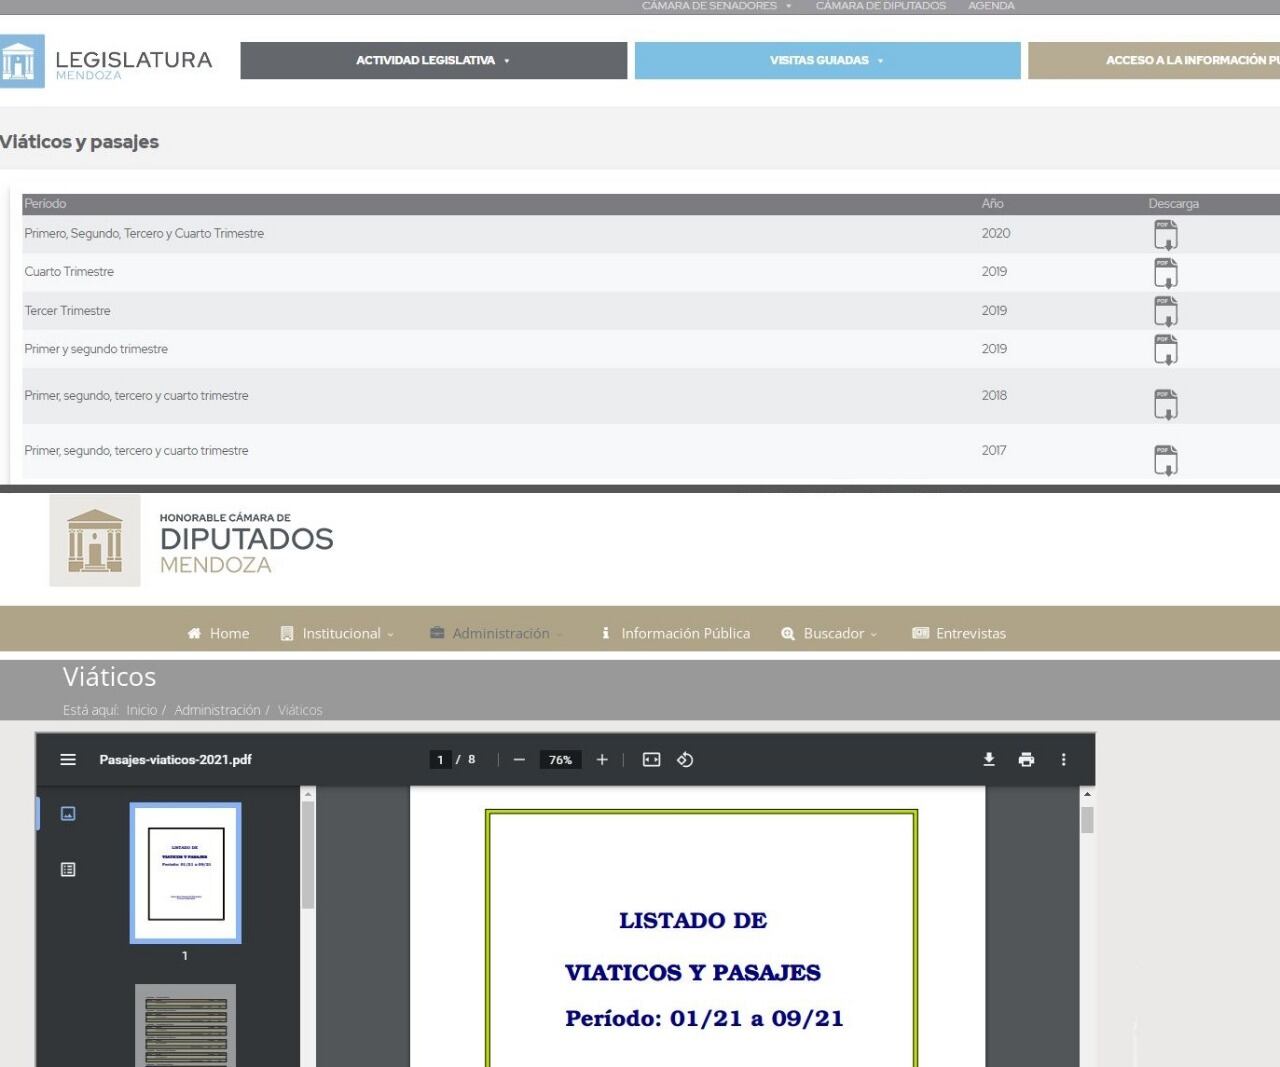Download the 2020 viáticos PDF

click(x=1166, y=235)
